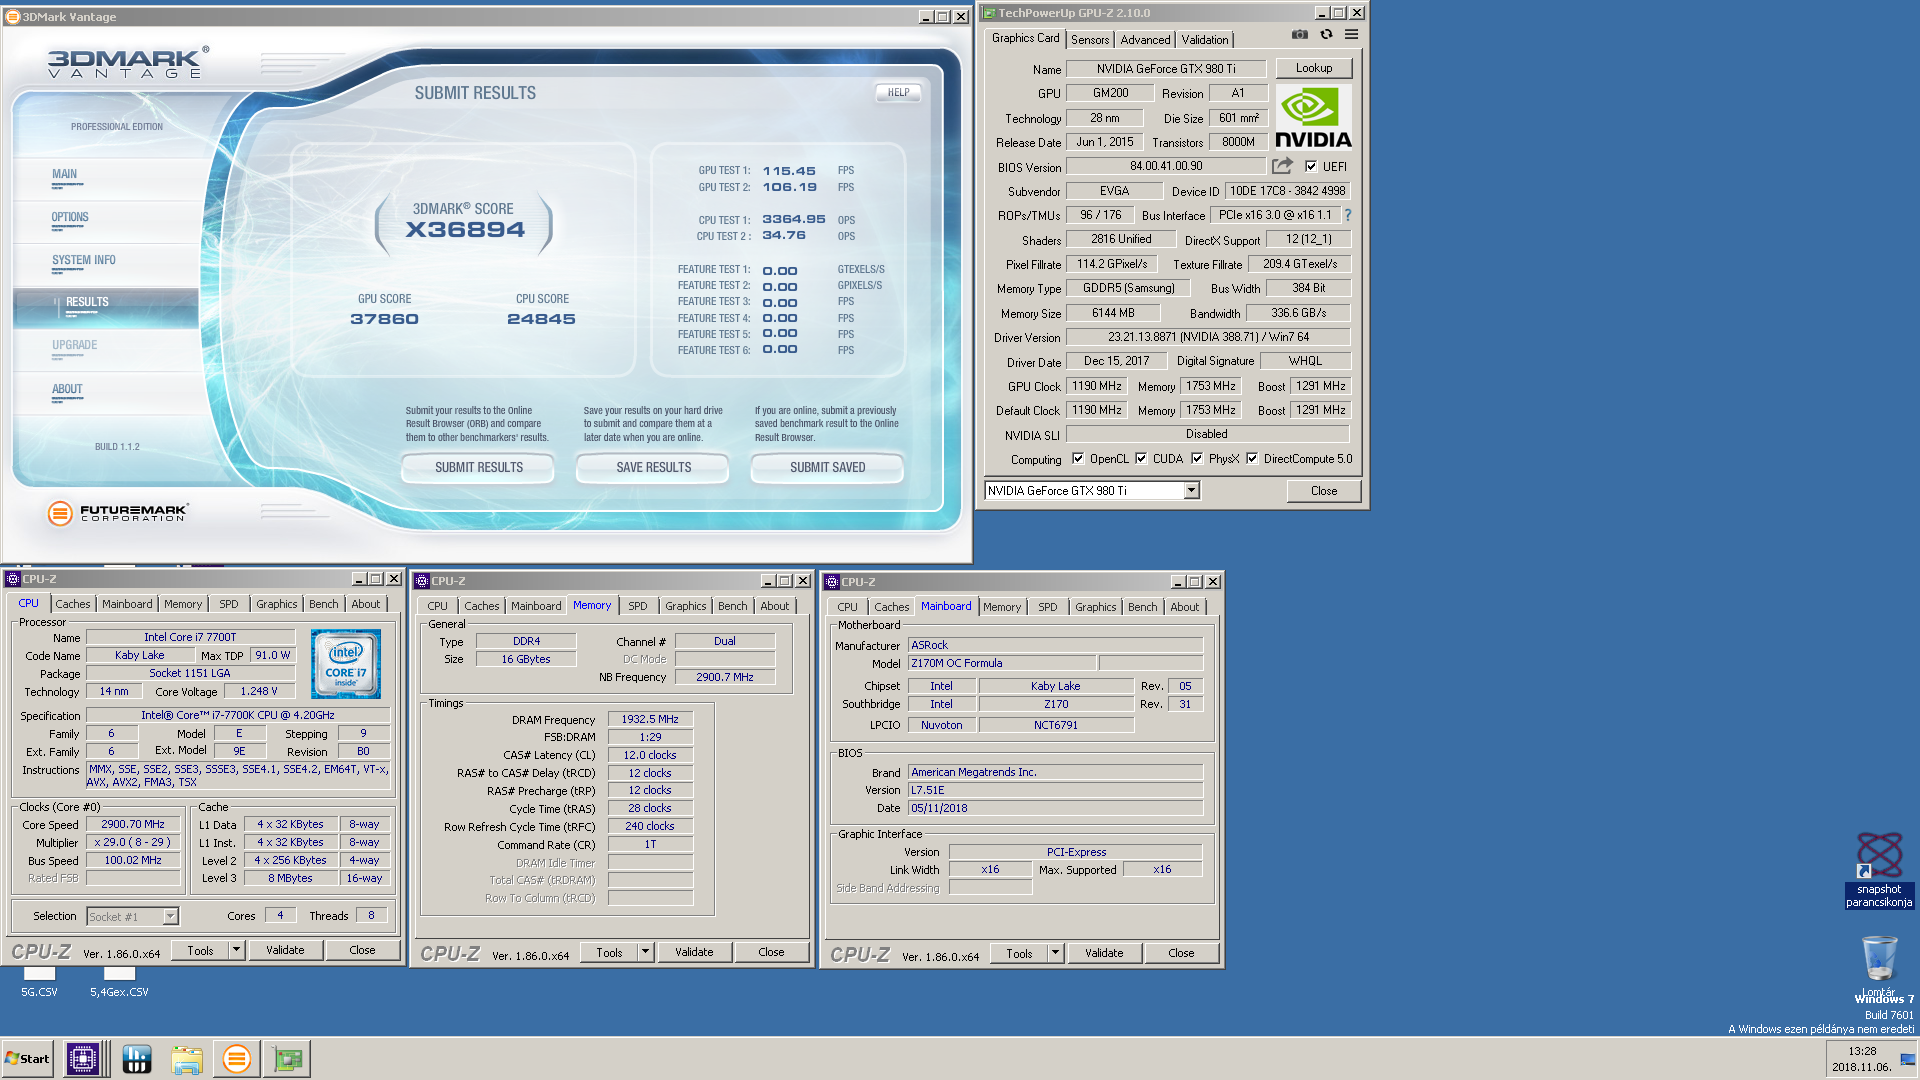Open the Bench tab in CPU-Z Mainboard window

(x=1143, y=607)
